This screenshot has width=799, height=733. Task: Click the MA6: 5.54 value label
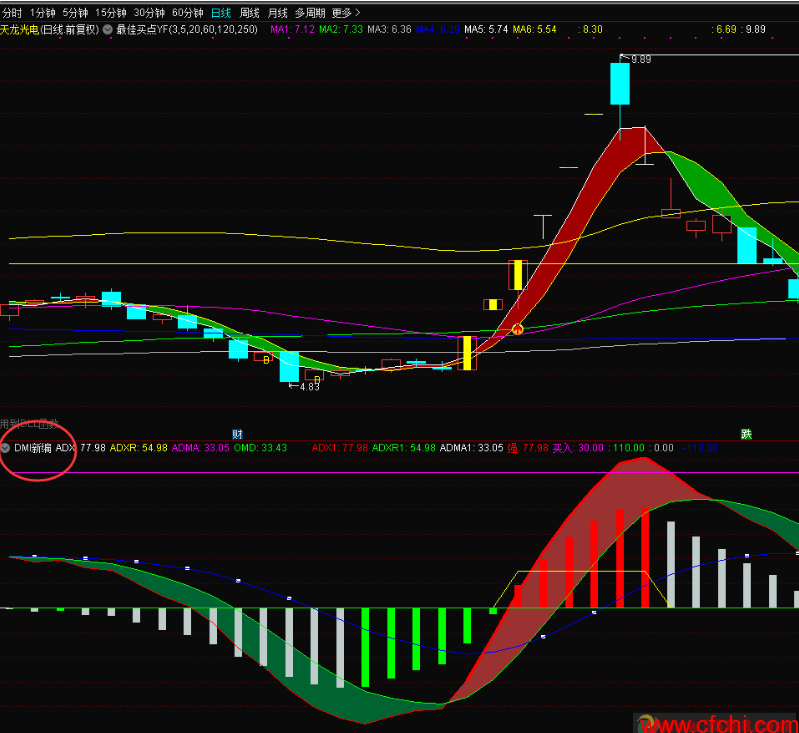click(535, 30)
